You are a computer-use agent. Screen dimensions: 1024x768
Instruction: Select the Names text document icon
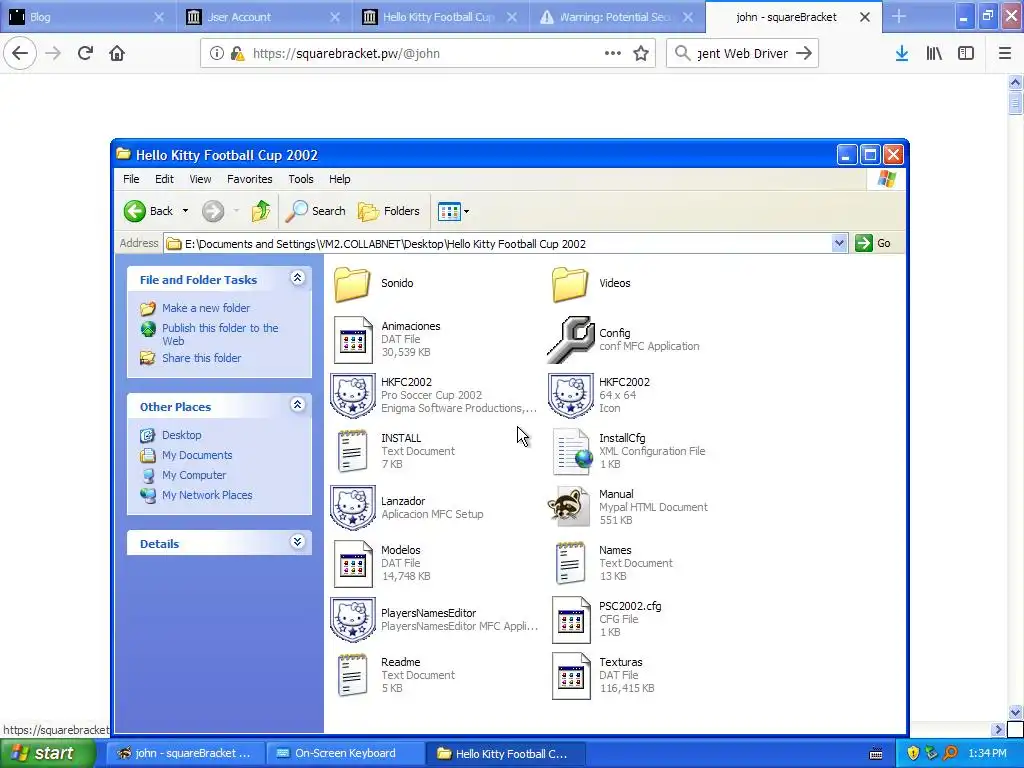pos(571,564)
